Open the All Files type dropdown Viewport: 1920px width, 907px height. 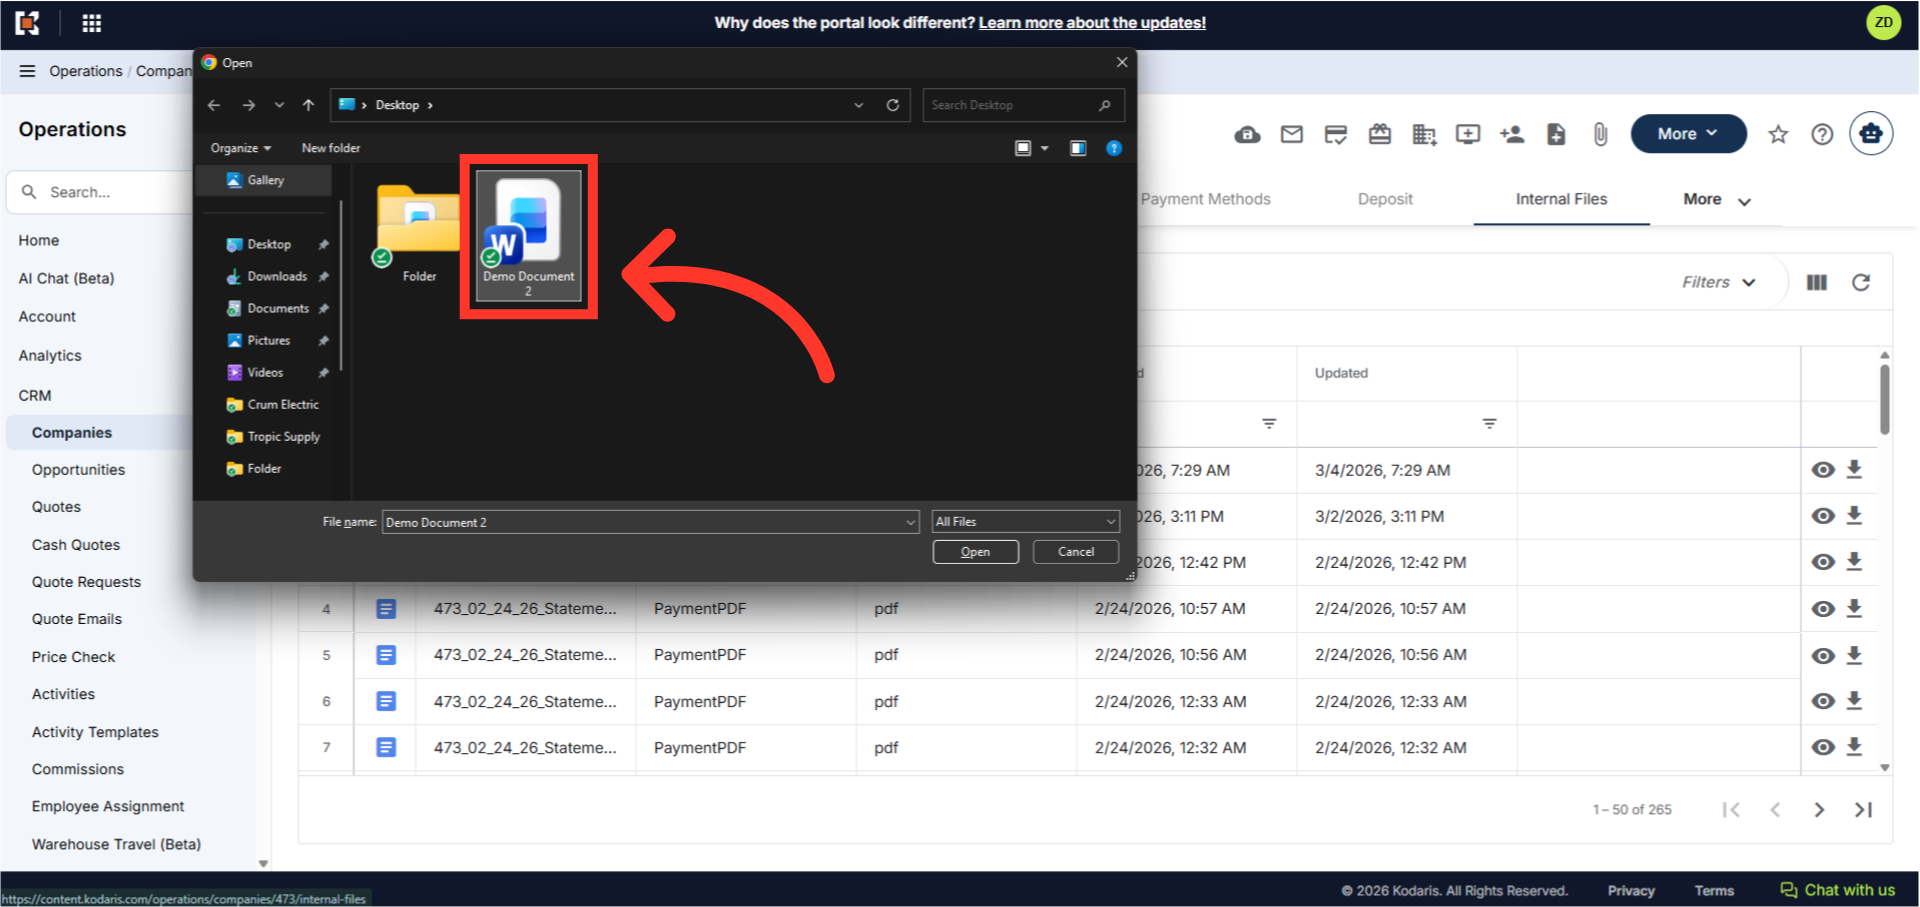[x=1025, y=522]
